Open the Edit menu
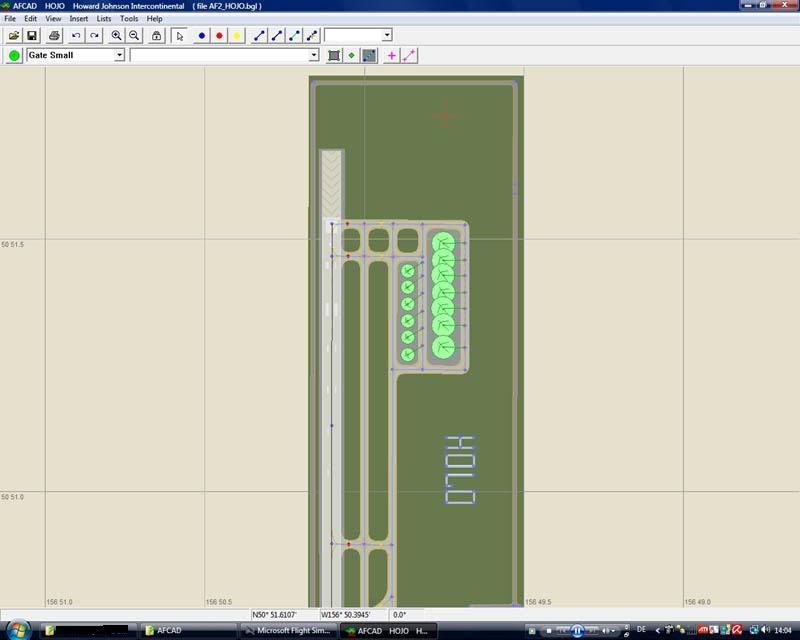The image size is (800, 640). [31, 19]
